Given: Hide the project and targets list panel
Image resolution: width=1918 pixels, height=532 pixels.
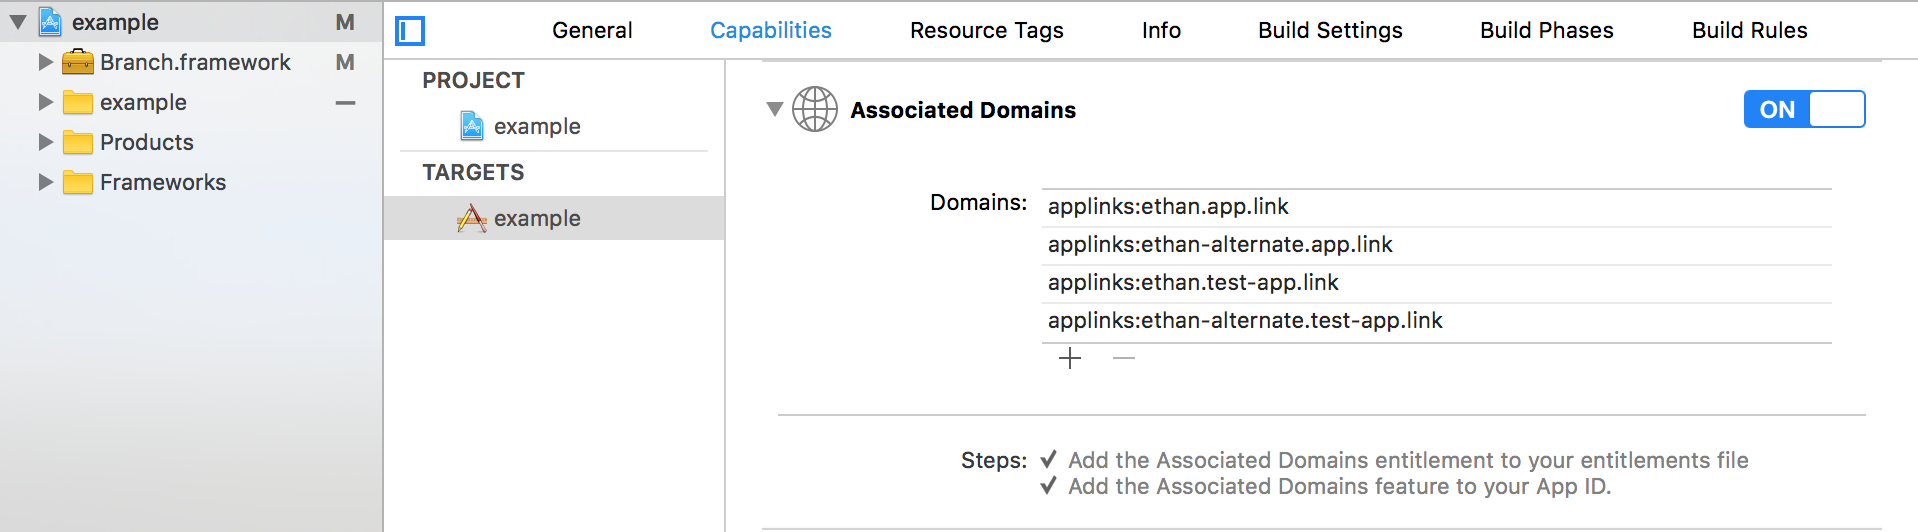Looking at the screenshot, I should [410, 31].
